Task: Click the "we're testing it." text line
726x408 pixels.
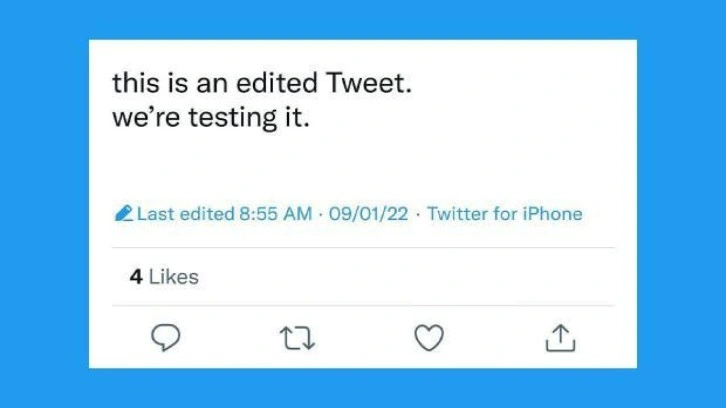Action: point(212,118)
